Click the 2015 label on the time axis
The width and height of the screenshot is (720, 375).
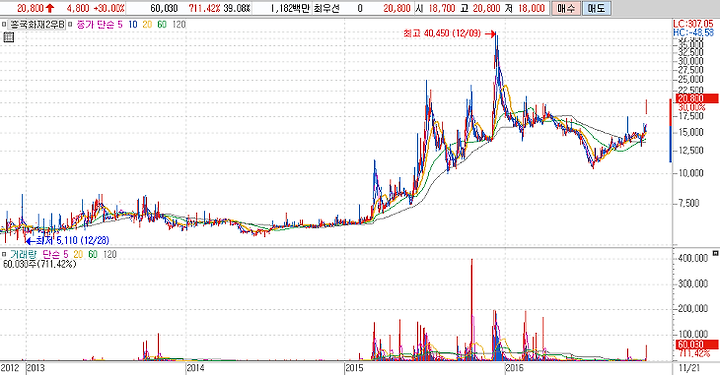click(x=354, y=368)
